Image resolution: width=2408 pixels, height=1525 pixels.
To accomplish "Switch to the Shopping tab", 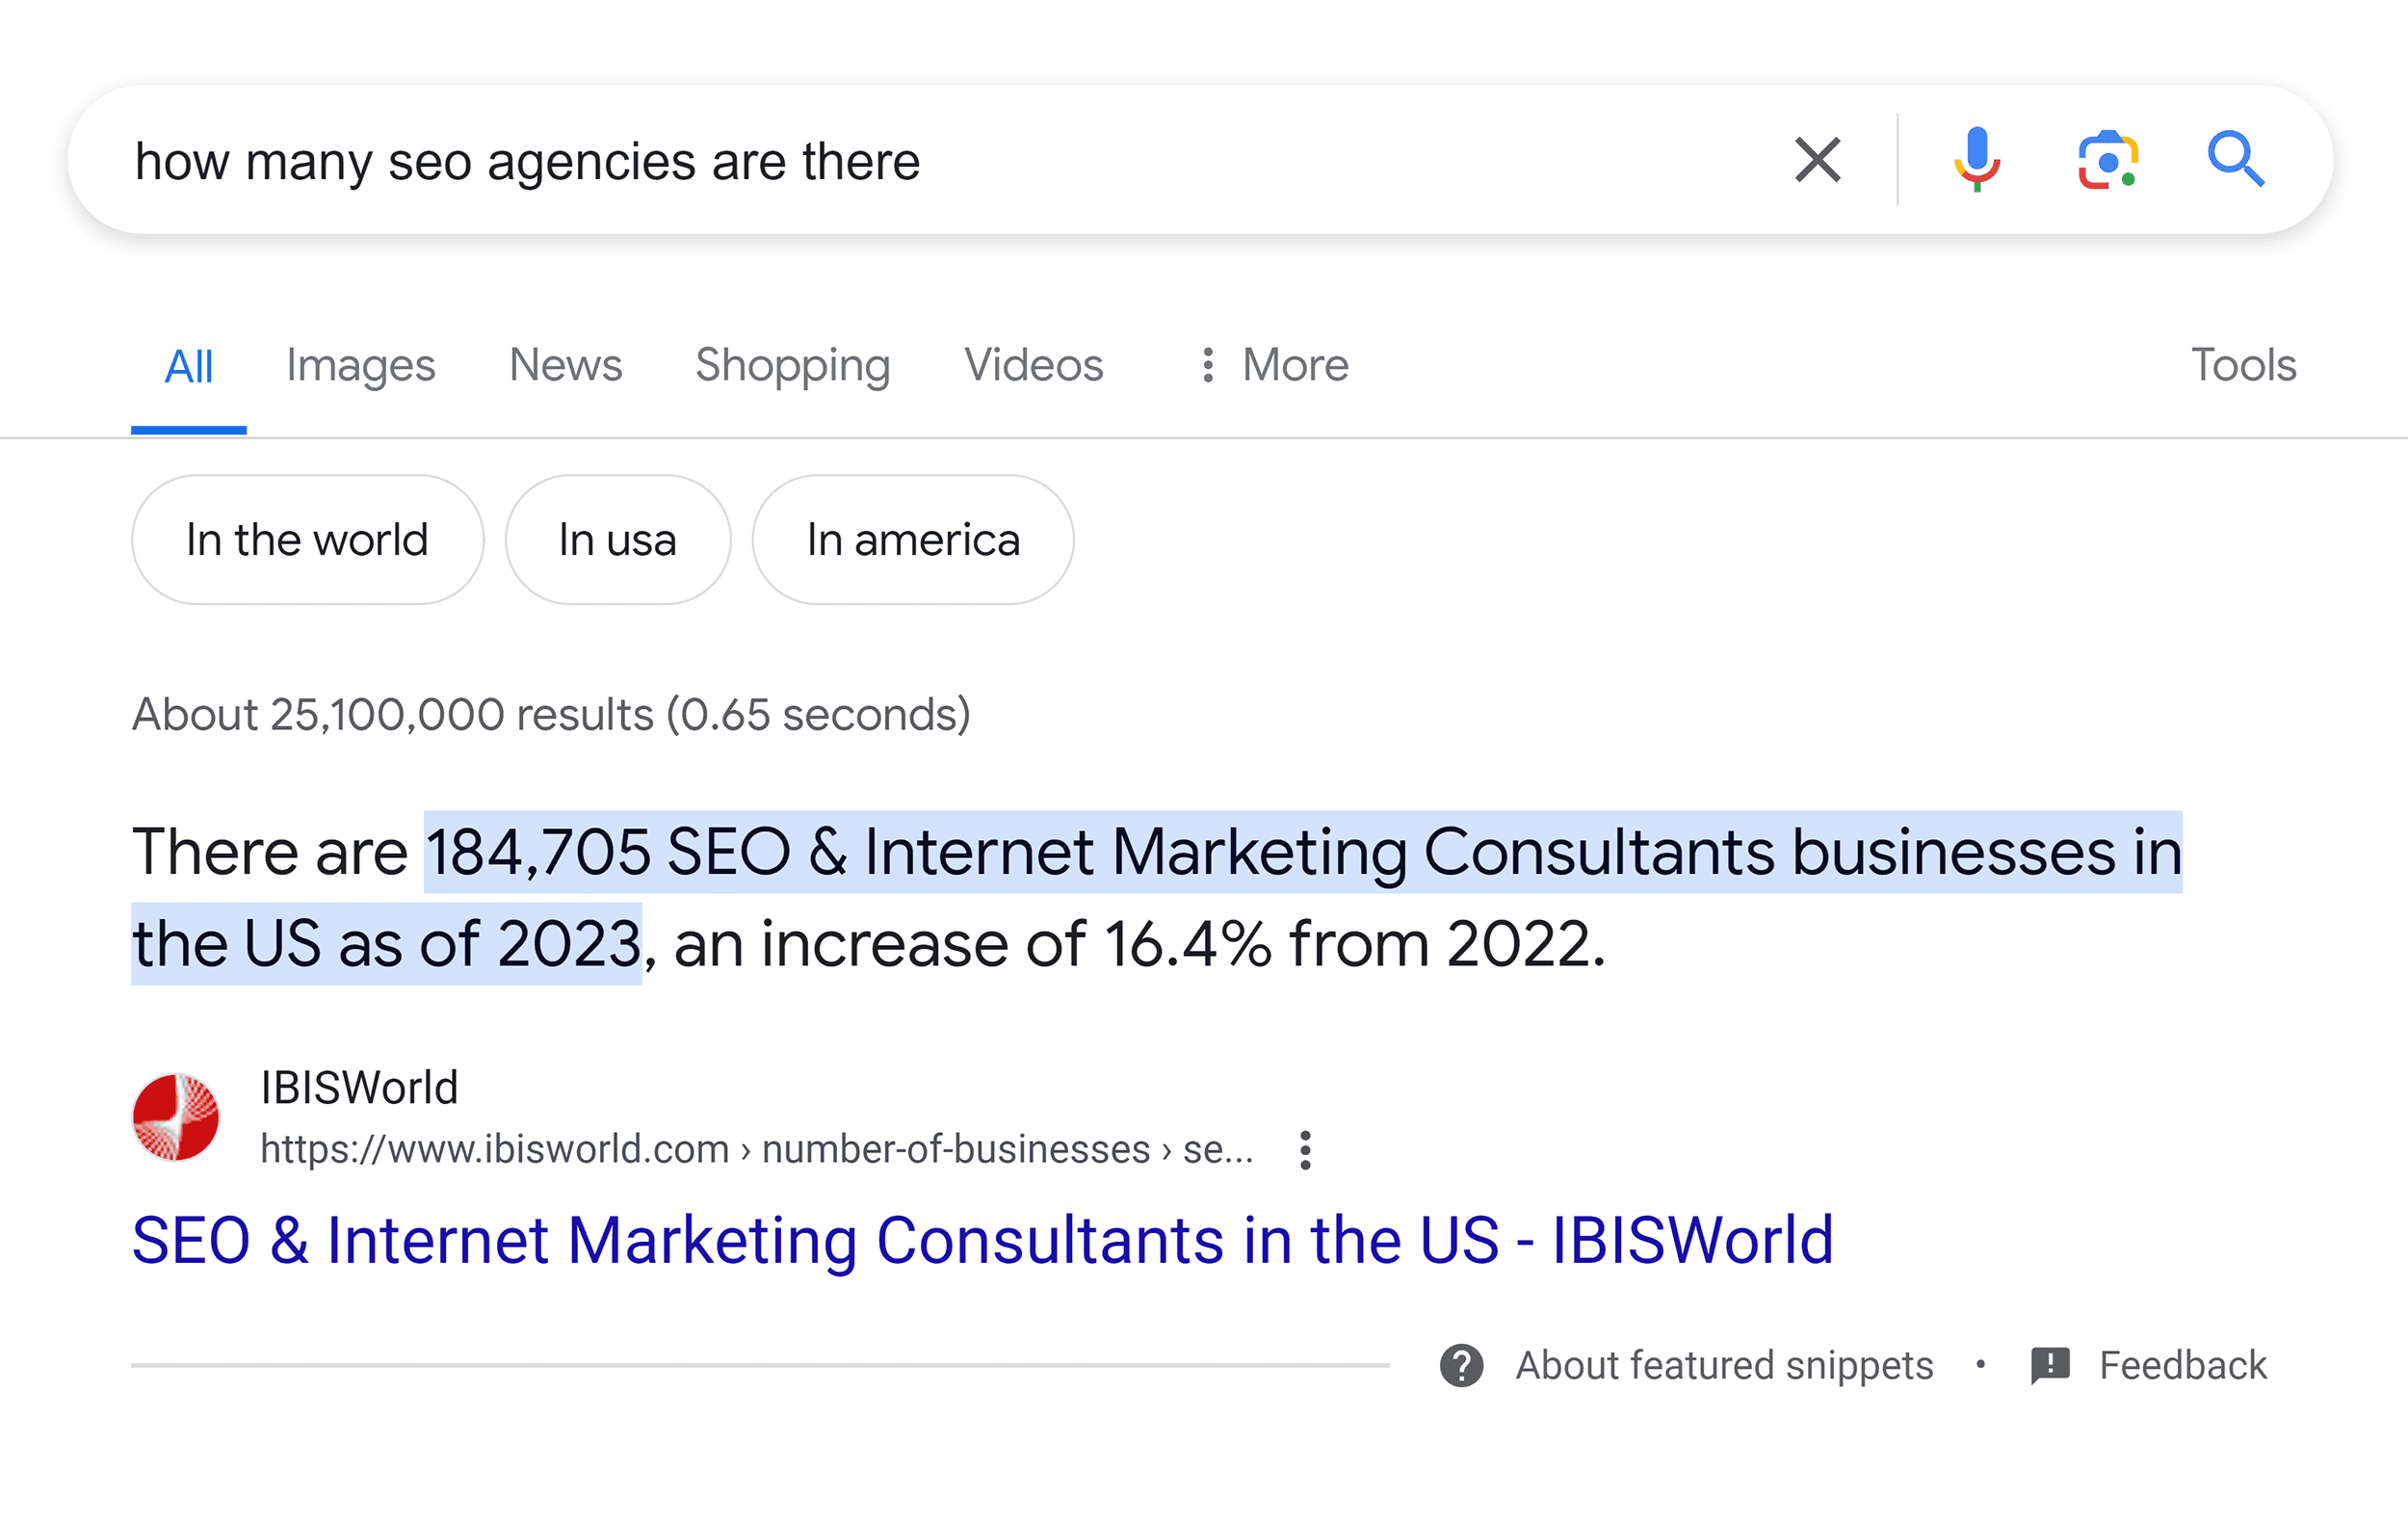I will pyautogui.click(x=792, y=365).
